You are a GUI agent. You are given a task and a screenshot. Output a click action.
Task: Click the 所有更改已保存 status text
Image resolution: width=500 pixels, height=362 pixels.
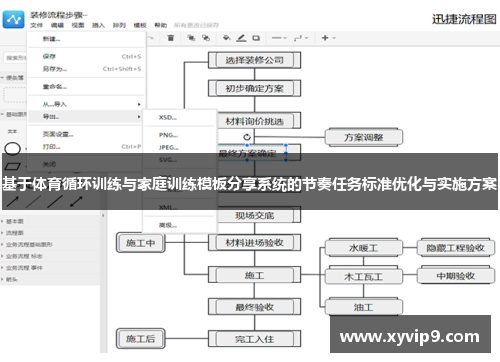point(196,25)
